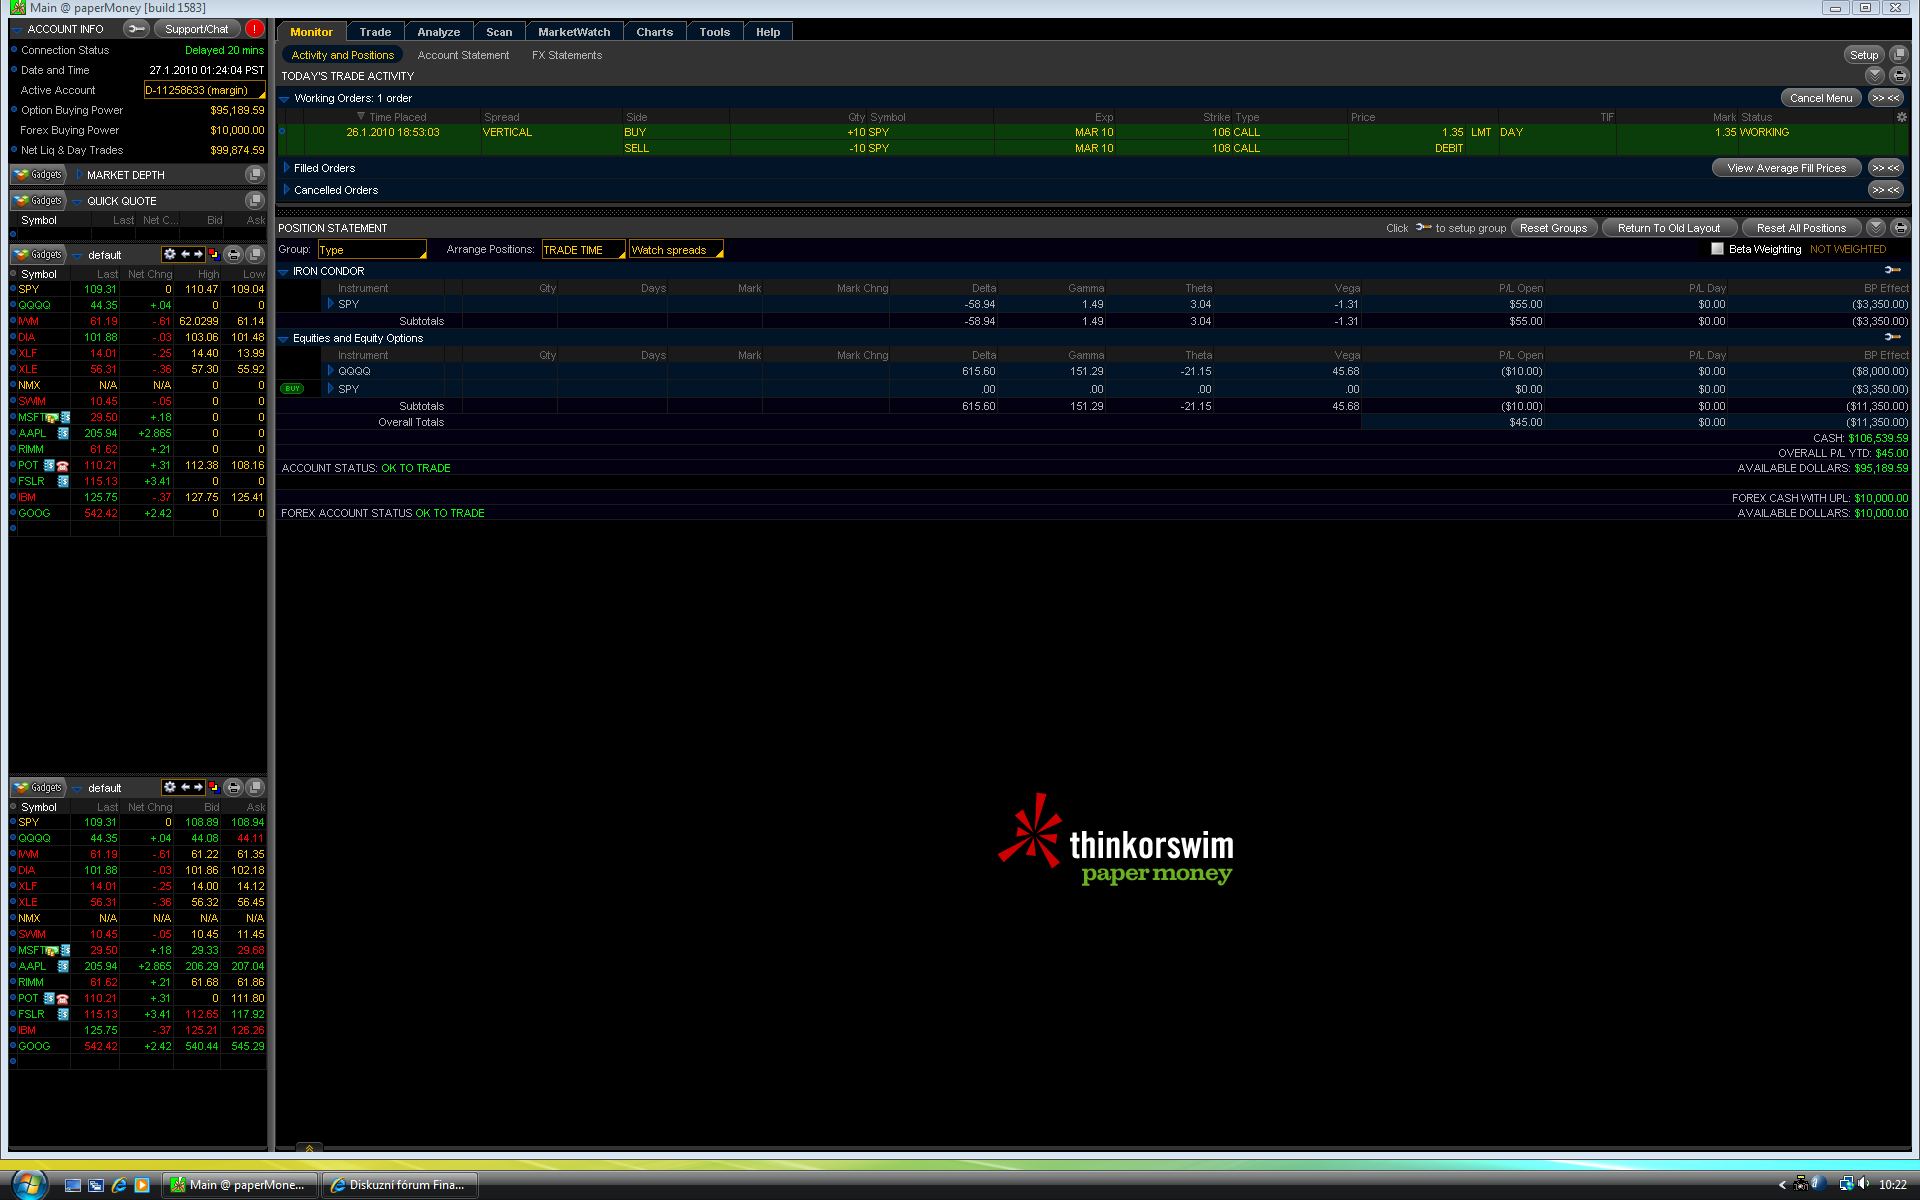Viewport: 1920px width, 1200px height.
Task: Switch to the Charts tab
Action: pos(654,32)
